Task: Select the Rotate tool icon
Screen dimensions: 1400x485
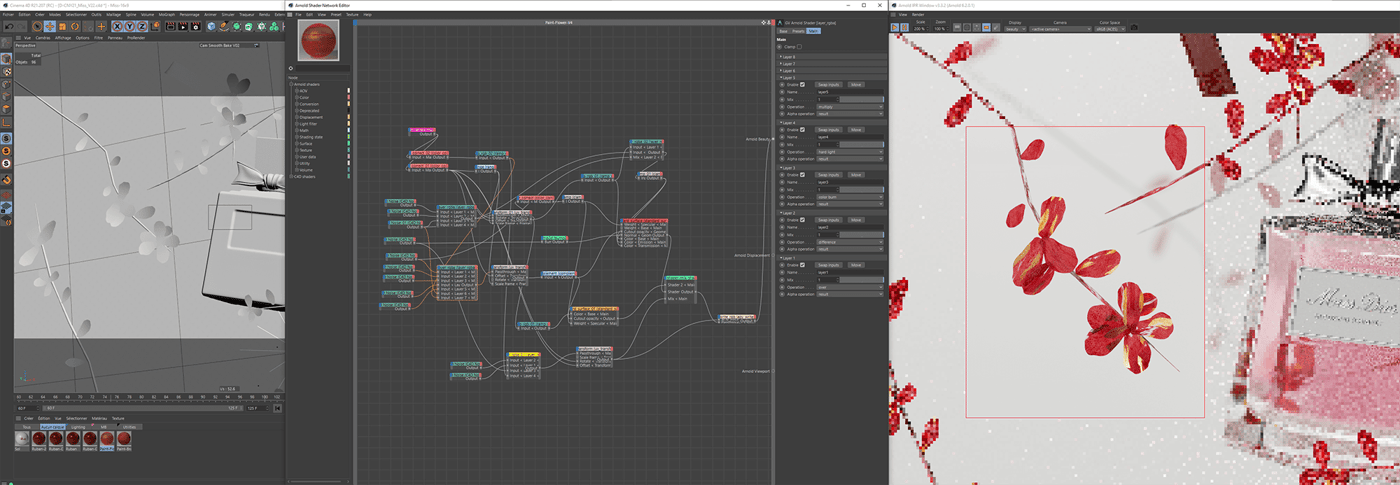Action: click(76, 27)
